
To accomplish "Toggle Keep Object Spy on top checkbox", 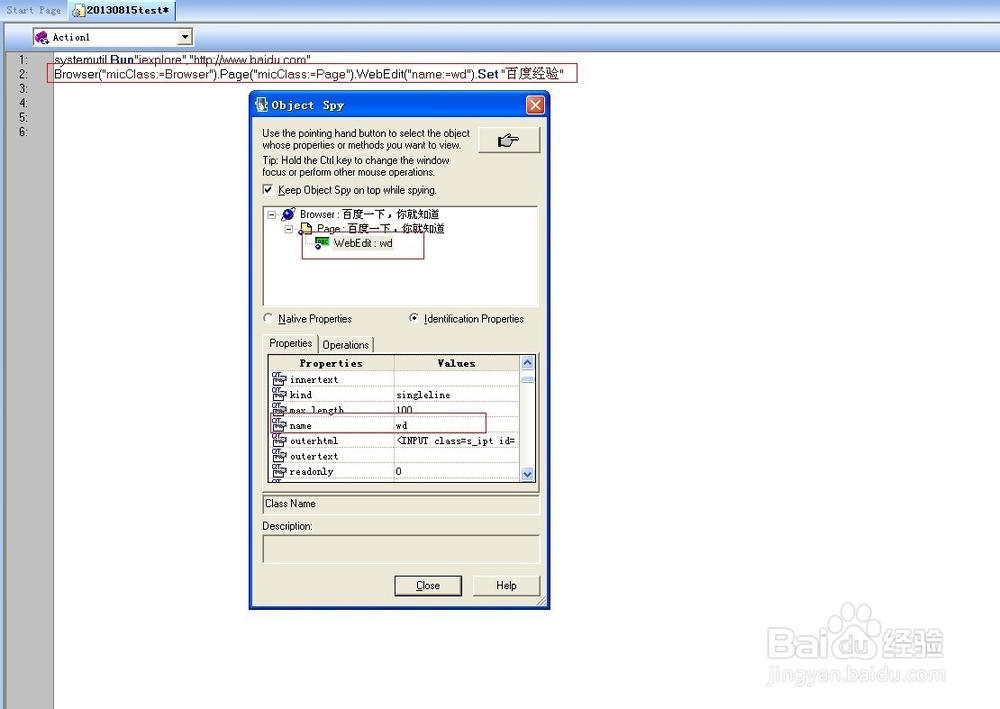I will pos(268,189).
